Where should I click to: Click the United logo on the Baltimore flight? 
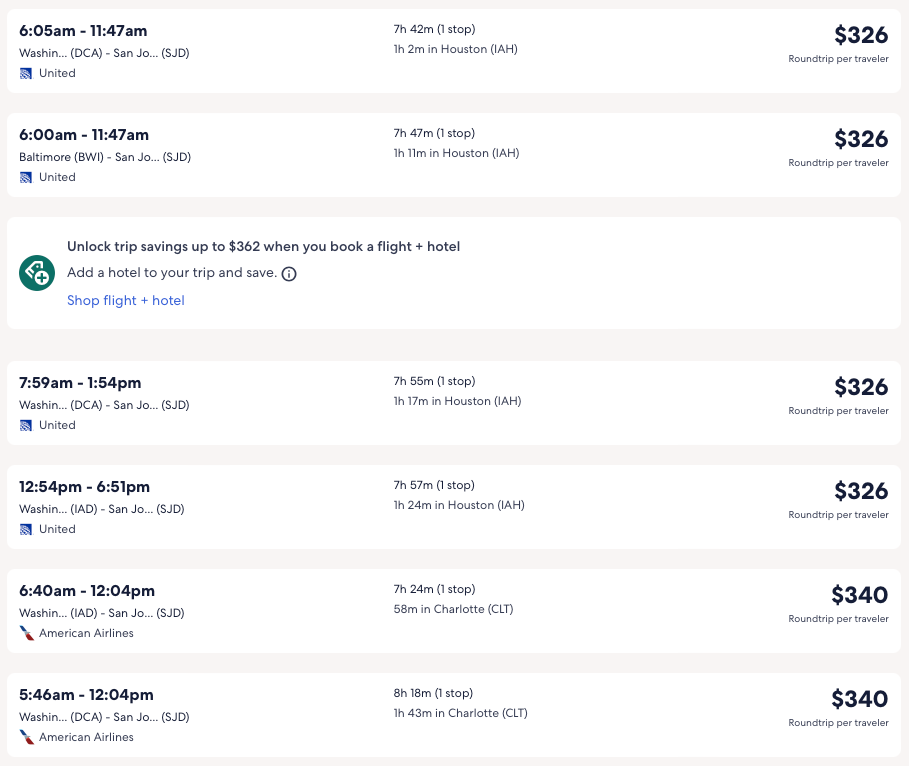(x=26, y=177)
